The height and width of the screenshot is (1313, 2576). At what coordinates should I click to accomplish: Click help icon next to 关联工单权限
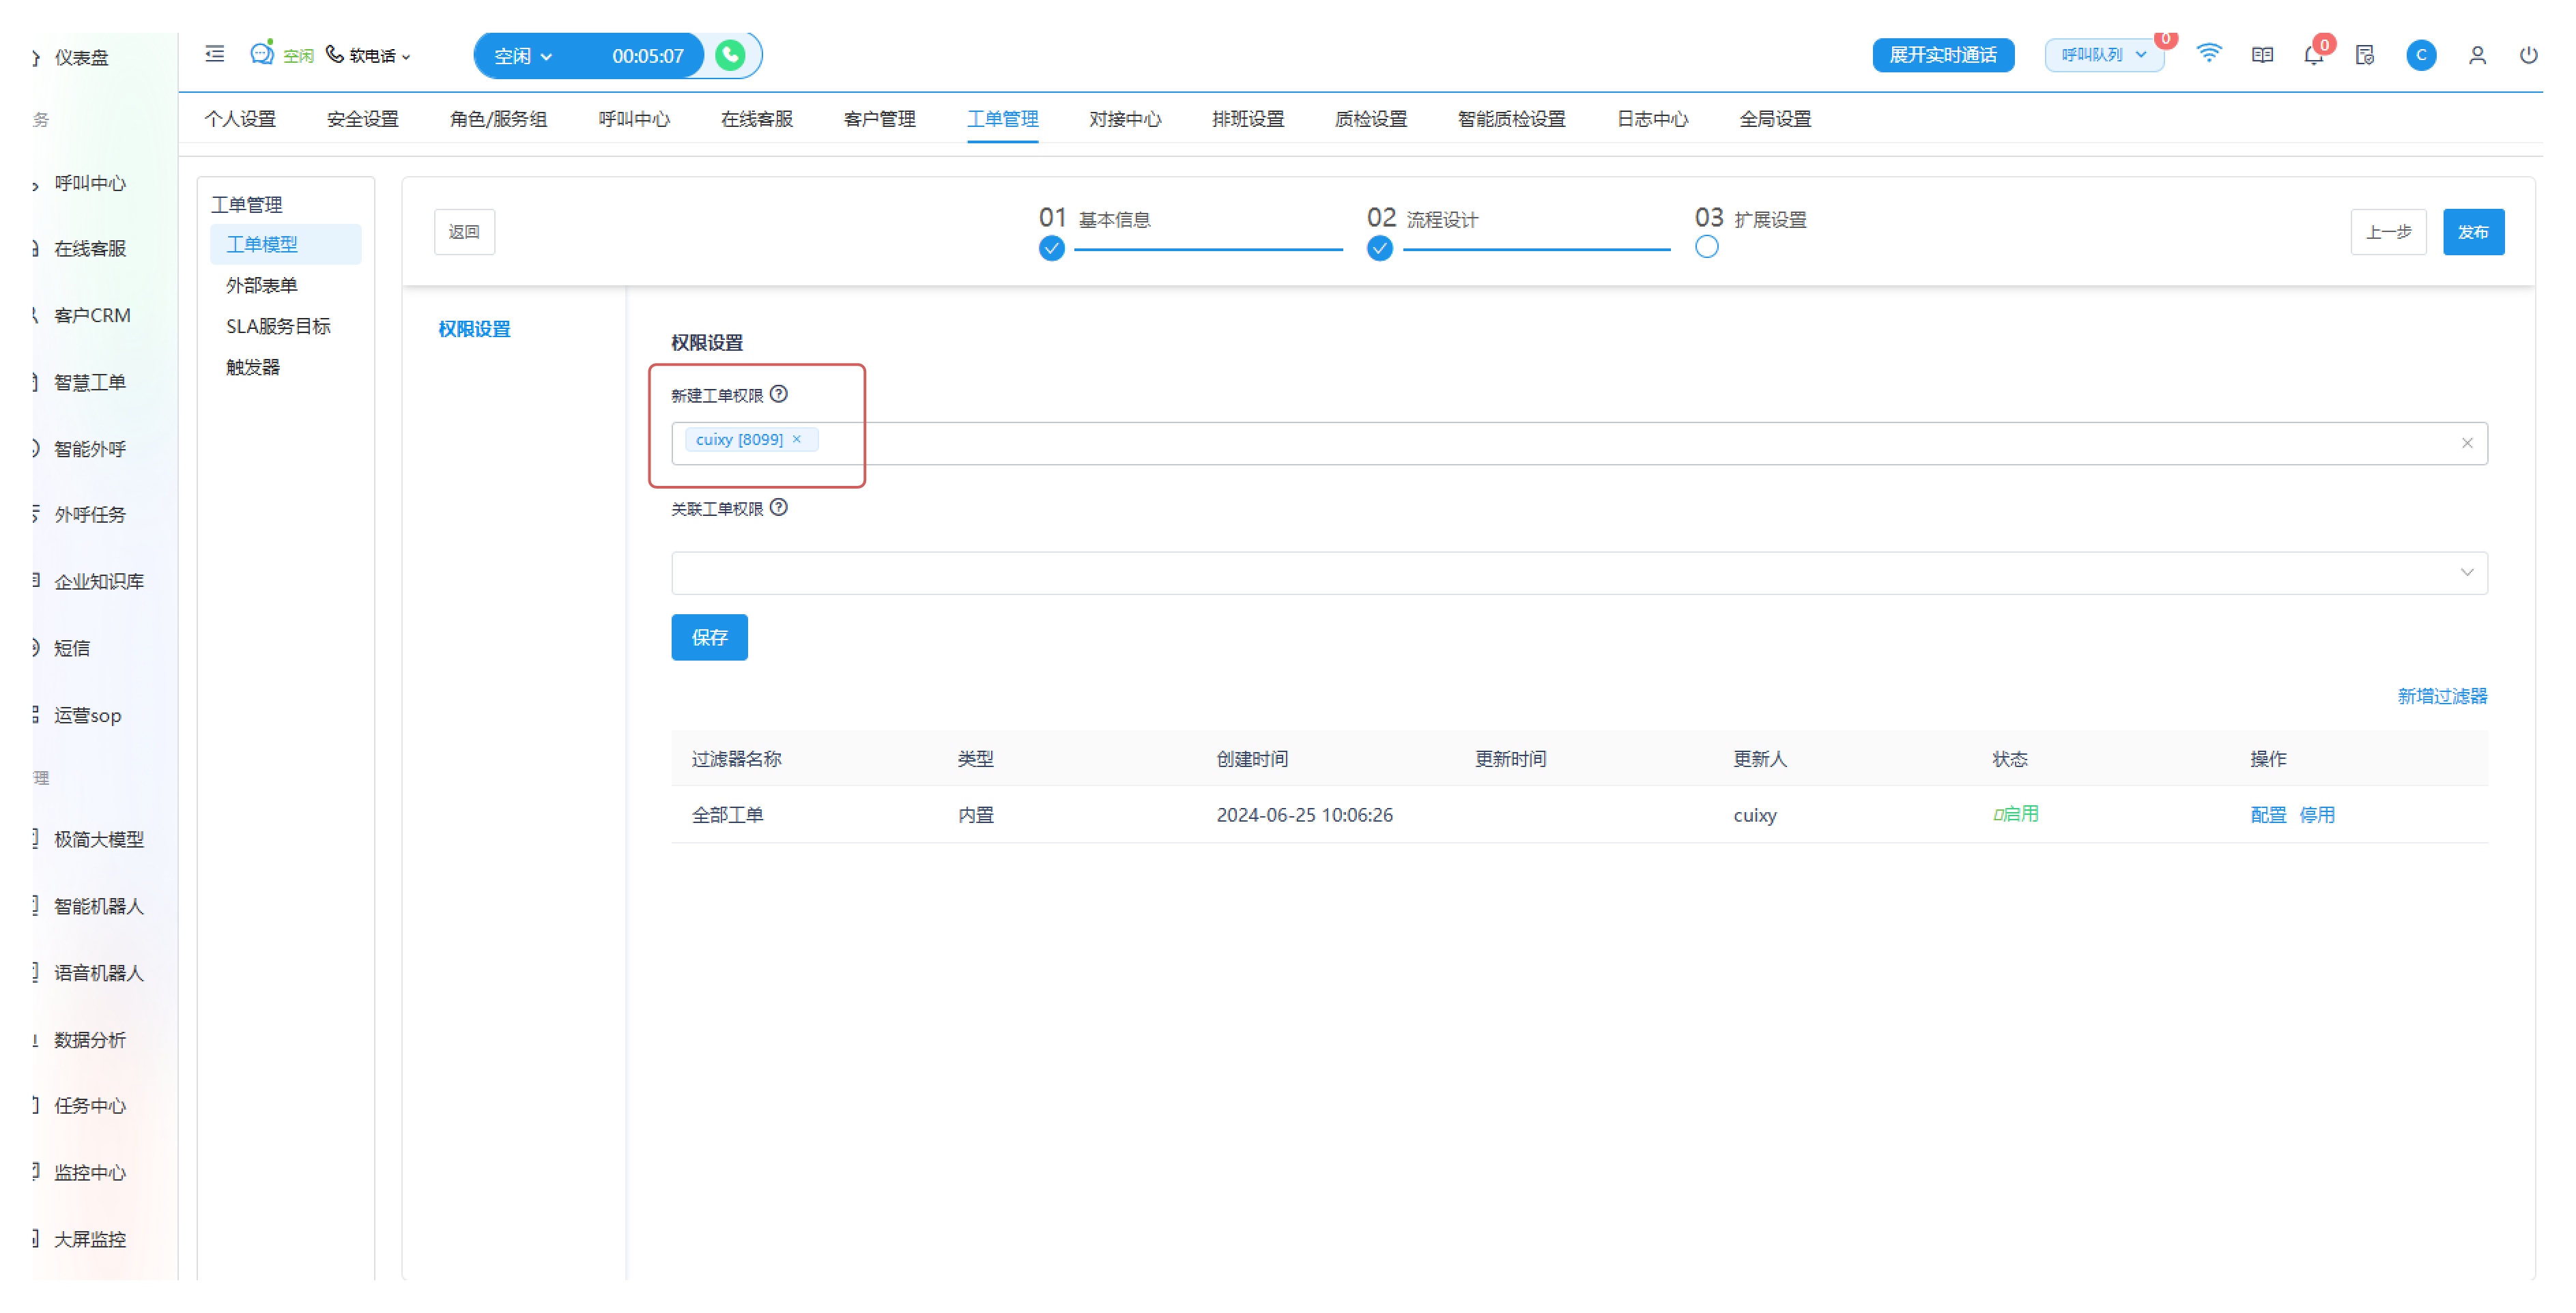779,507
